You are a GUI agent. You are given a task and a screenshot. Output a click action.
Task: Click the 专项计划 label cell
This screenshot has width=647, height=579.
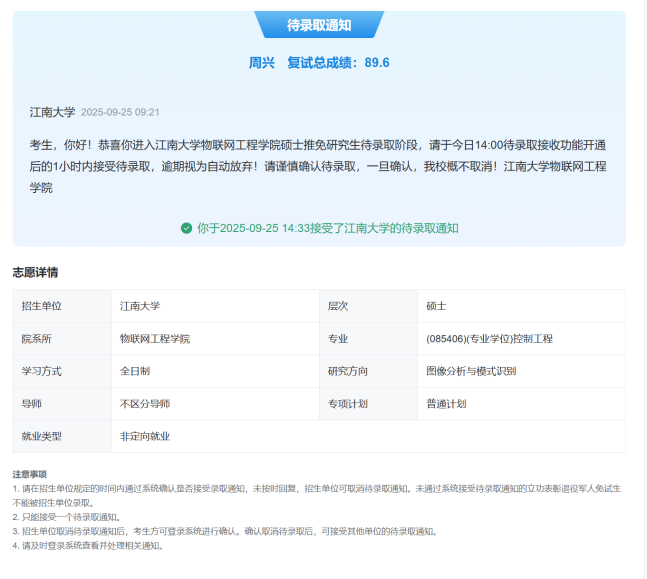pyautogui.click(x=368, y=404)
